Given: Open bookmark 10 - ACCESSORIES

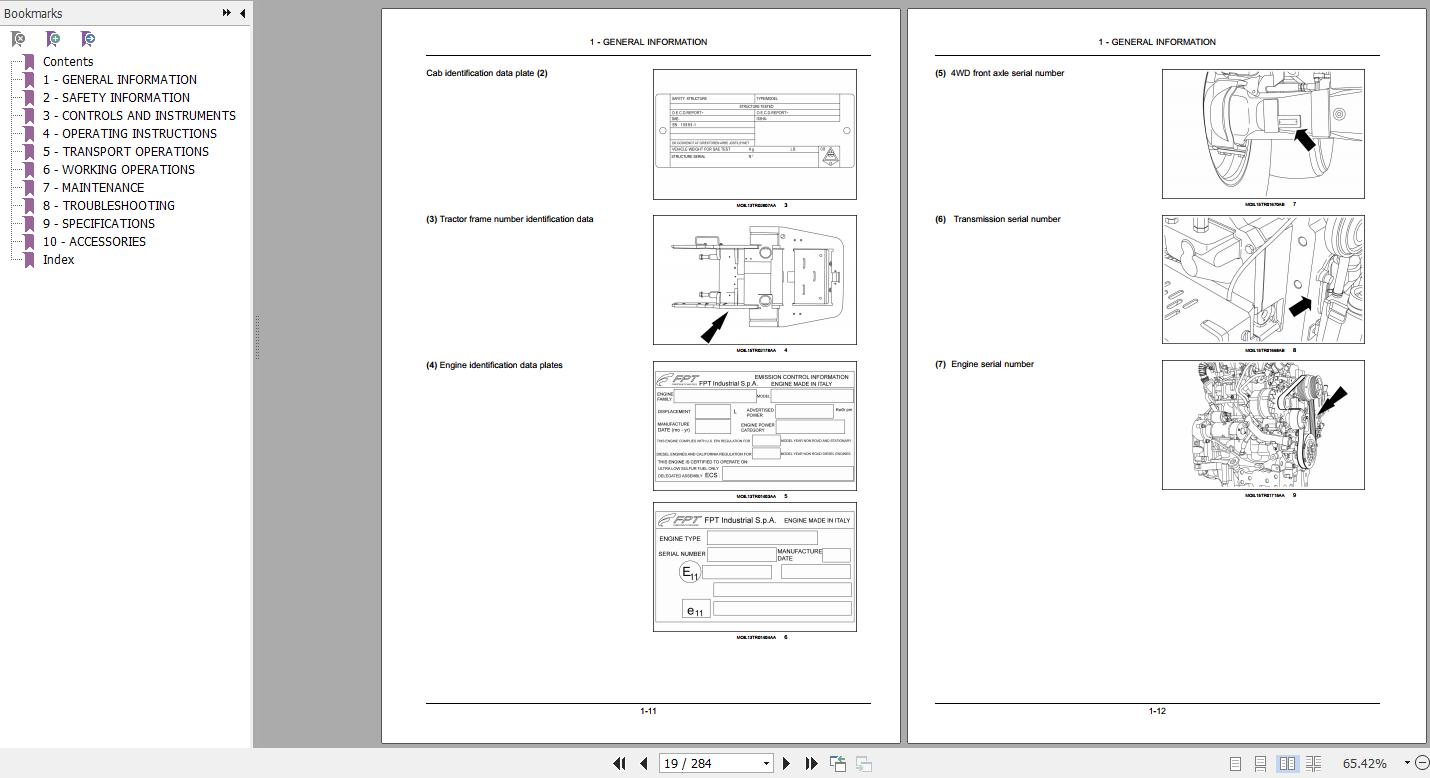Looking at the screenshot, I should pyautogui.click(x=94, y=241).
